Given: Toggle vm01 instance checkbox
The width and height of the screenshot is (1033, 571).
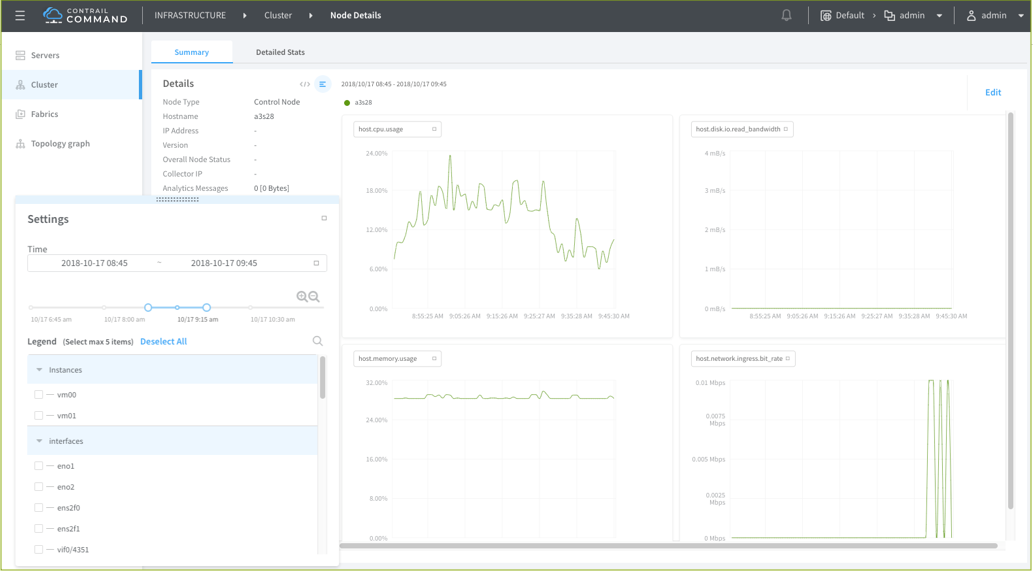Looking at the screenshot, I should 38,416.
